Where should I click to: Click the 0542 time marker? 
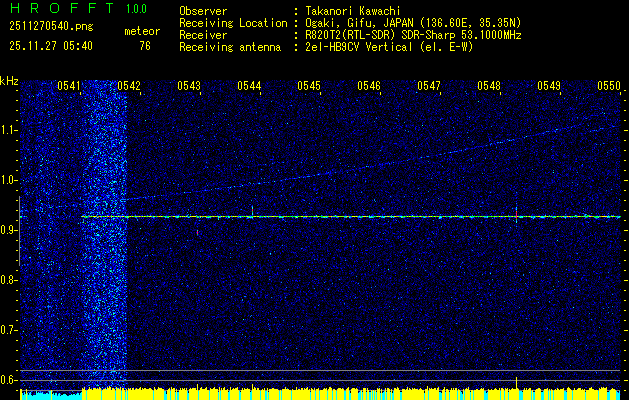point(129,85)
